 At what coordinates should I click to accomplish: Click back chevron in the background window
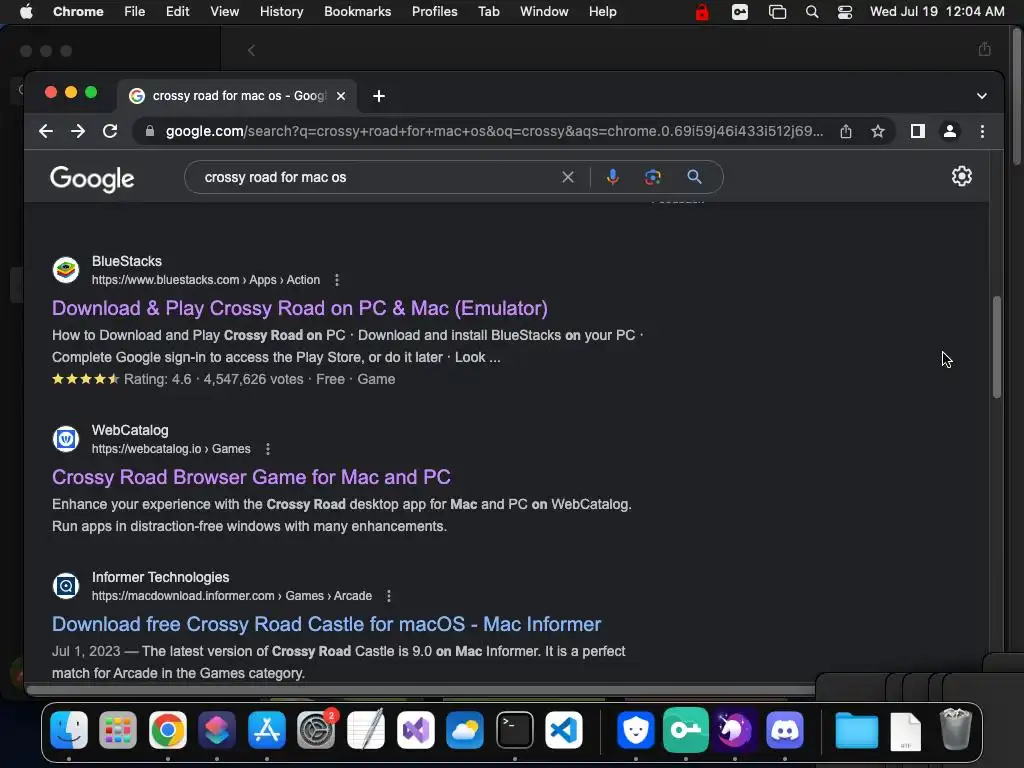pos(251,50)
